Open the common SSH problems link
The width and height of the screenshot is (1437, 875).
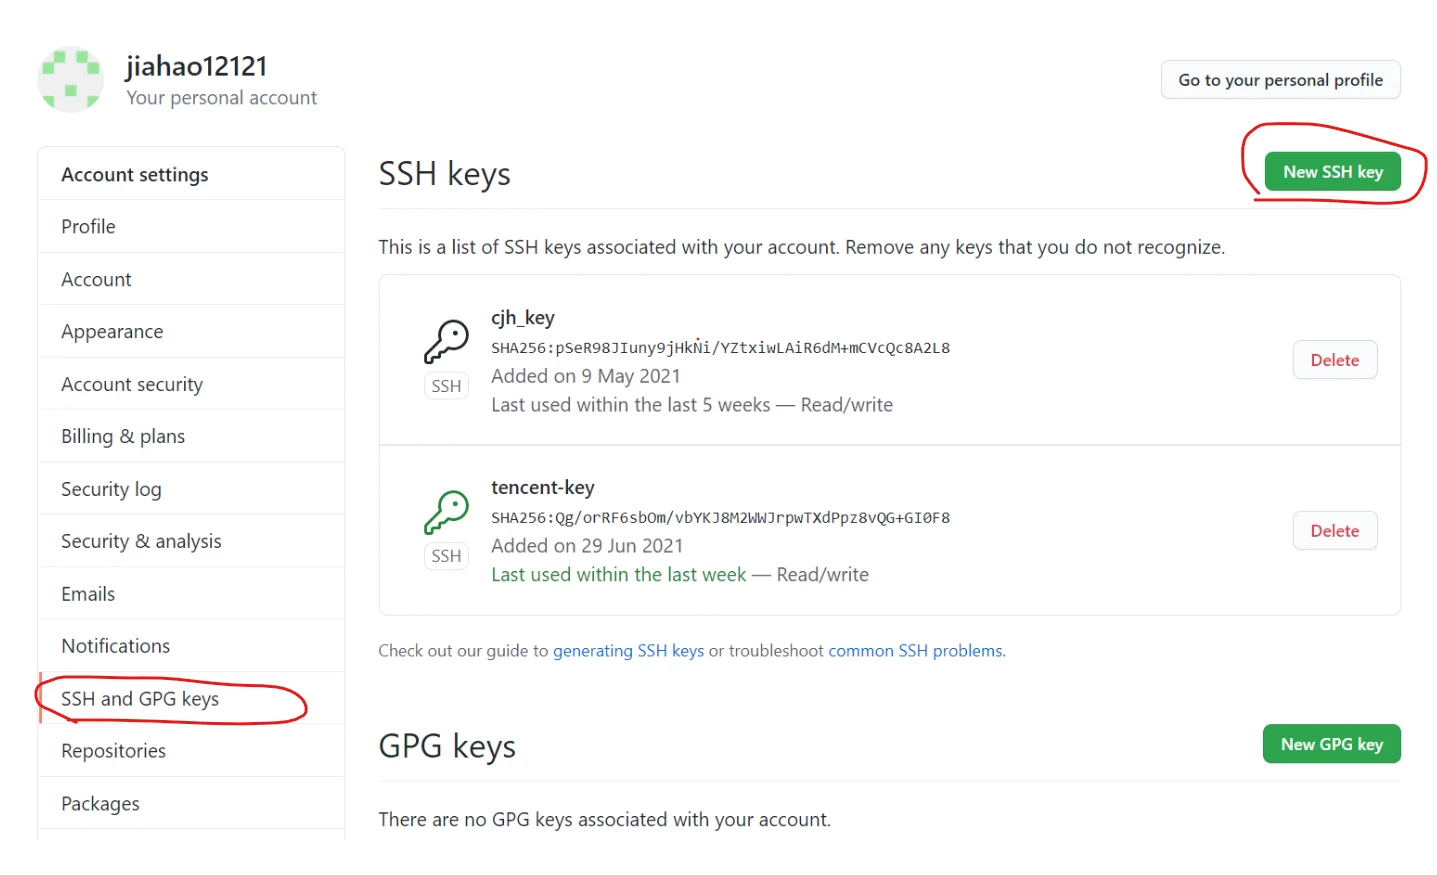pos(915,651)
